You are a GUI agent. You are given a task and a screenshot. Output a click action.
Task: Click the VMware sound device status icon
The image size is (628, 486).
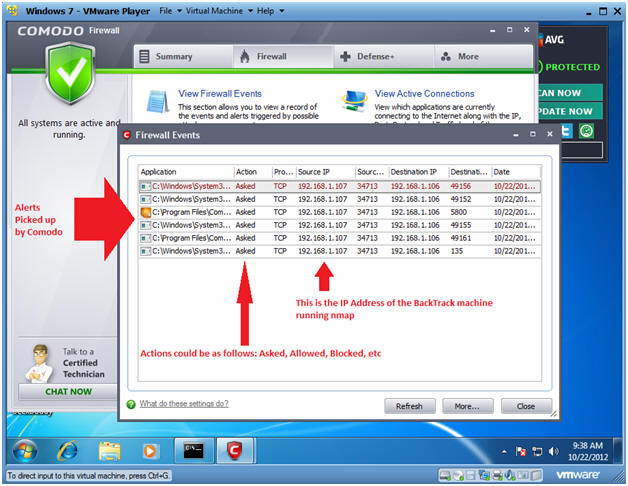510,476
